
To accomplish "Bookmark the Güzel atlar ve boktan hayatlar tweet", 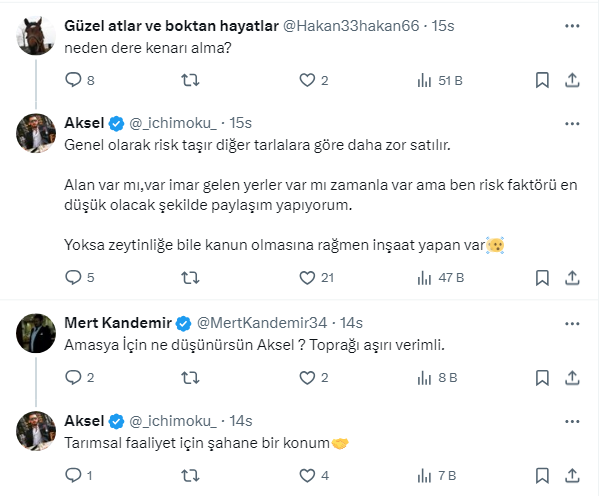I will click(x=543, y=80).
